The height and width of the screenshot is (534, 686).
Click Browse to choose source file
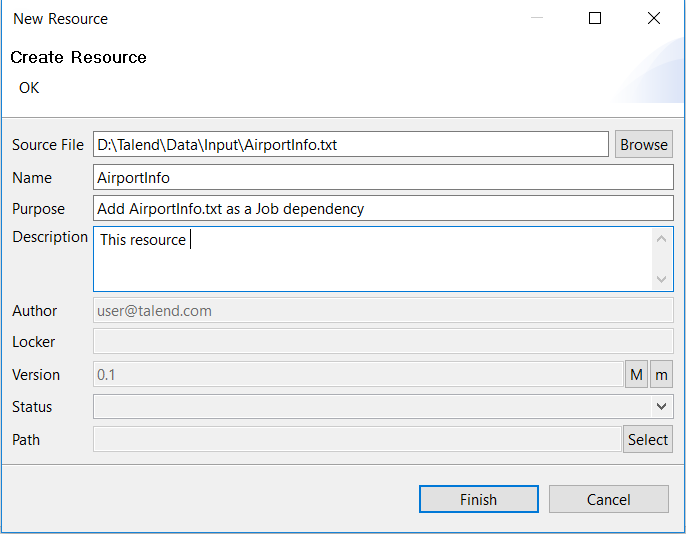tap(643, 145)
